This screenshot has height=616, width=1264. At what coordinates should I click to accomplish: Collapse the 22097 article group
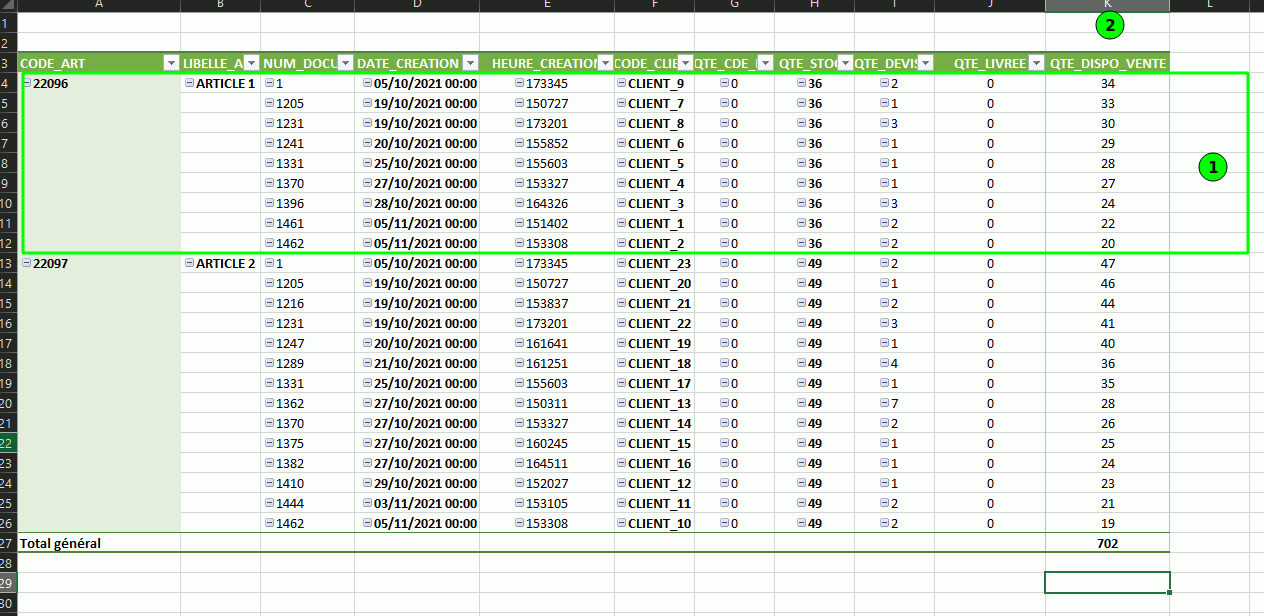27,264
